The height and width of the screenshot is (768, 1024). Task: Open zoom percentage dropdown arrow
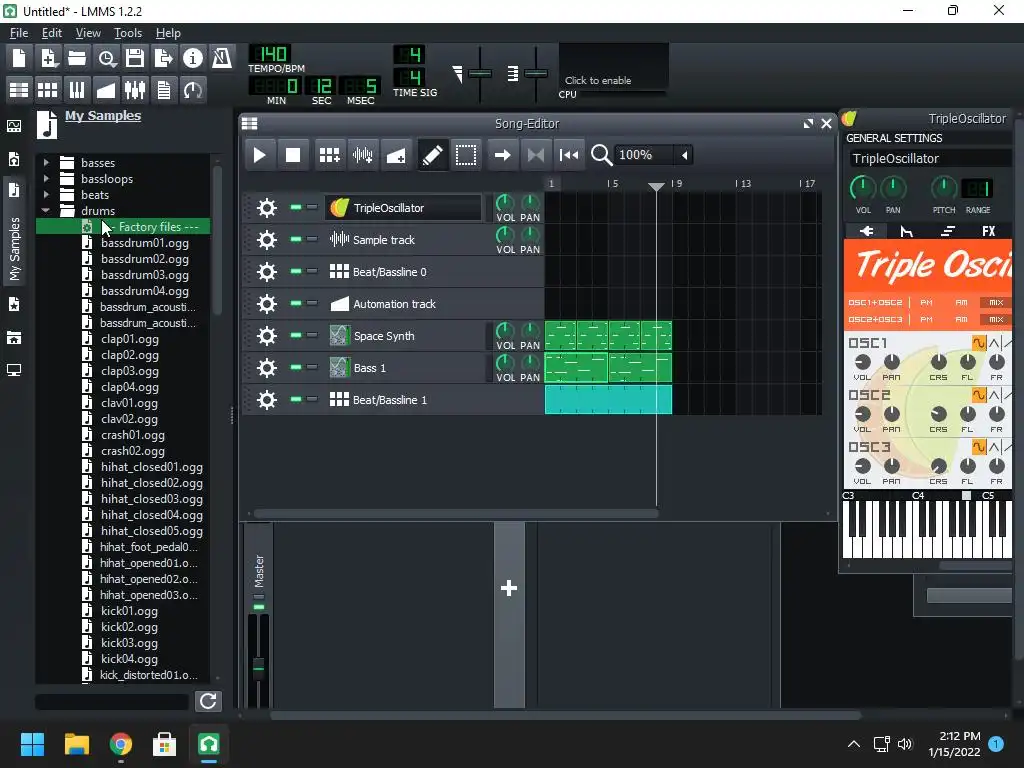pos(684,155)
